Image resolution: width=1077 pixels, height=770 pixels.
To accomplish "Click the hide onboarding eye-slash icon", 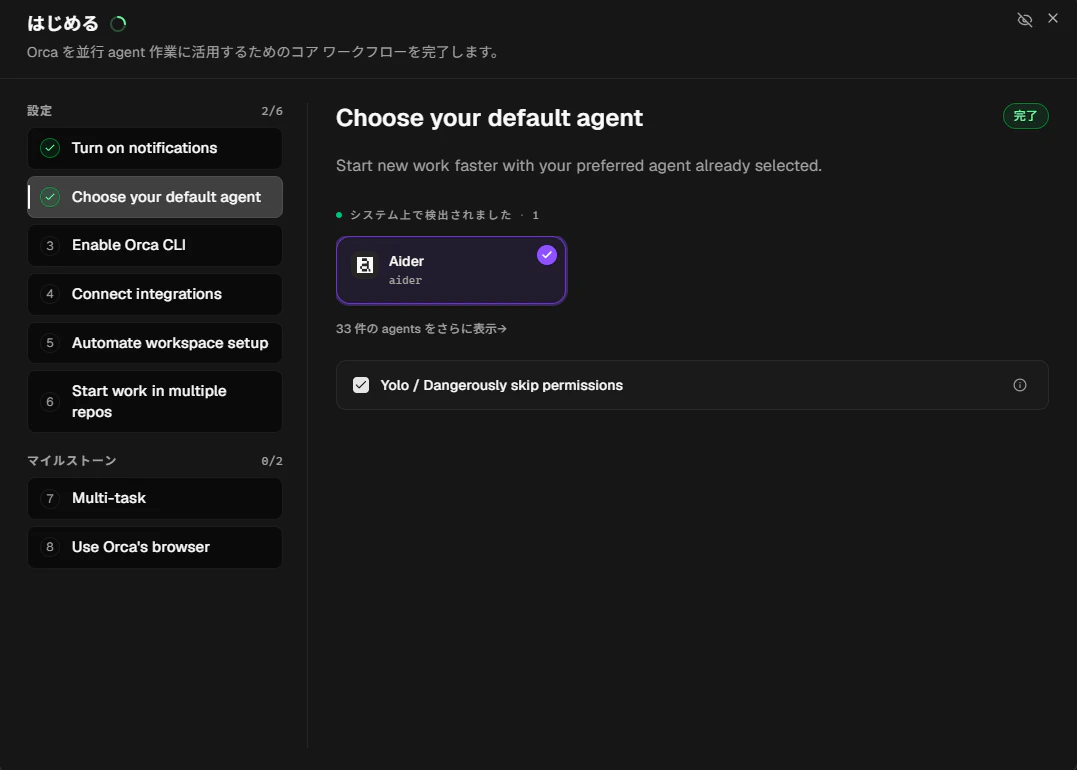I will (x=1024, y=20).
